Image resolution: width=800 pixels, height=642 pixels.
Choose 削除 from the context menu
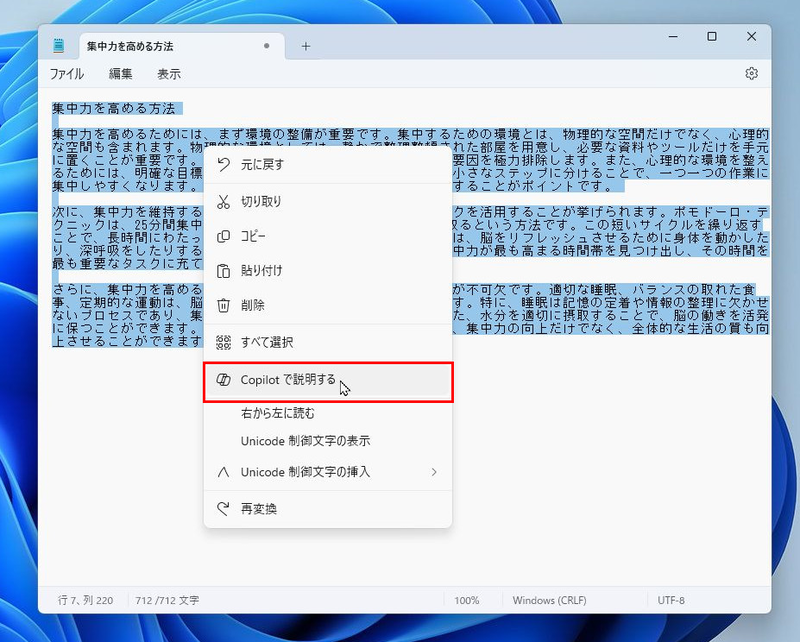(x=328, y=305)
